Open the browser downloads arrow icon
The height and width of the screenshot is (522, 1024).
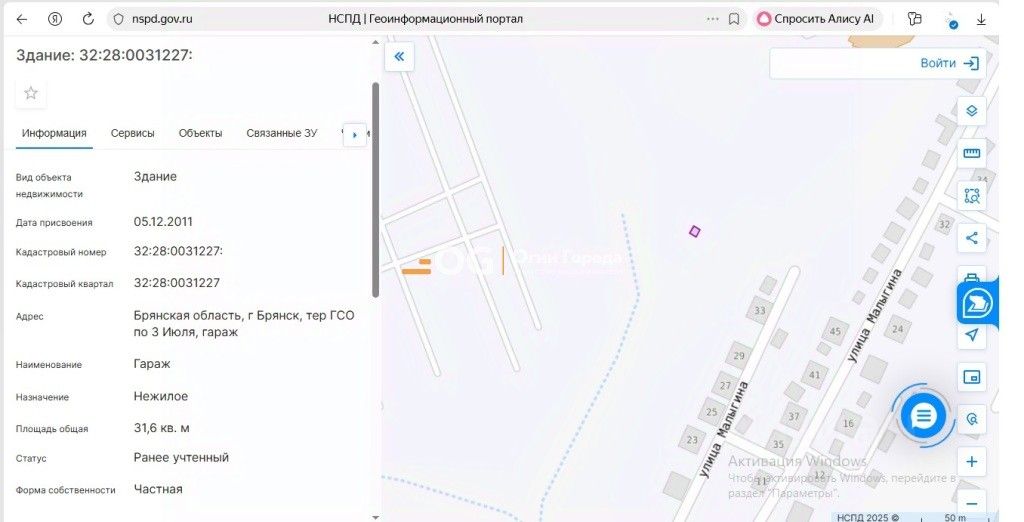click(981, 20)
